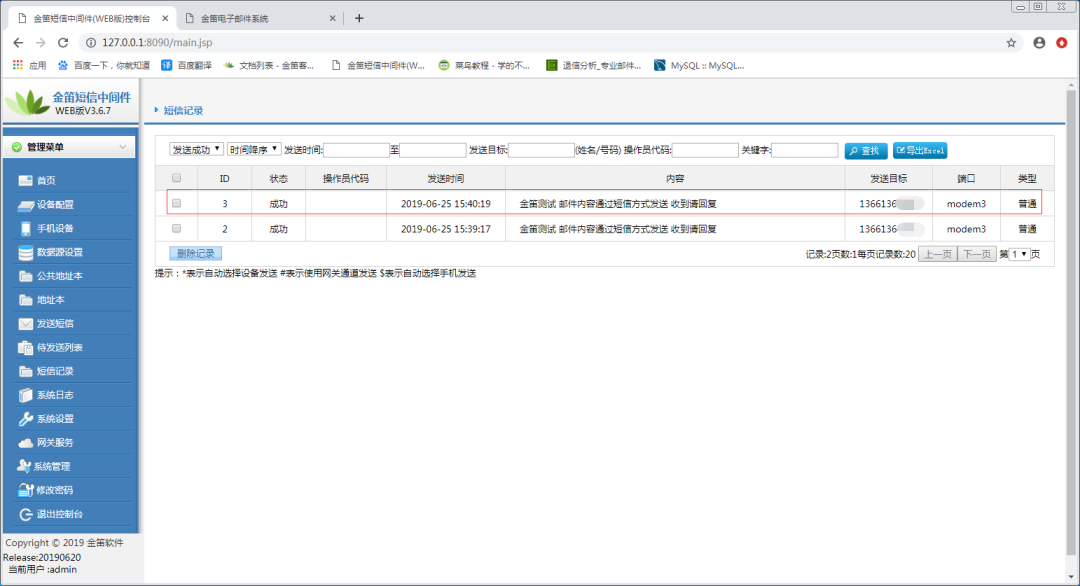Open the 网关服务 cloud icon
This screenshot has height=586, width=1080.
click(x=25, y=443)
